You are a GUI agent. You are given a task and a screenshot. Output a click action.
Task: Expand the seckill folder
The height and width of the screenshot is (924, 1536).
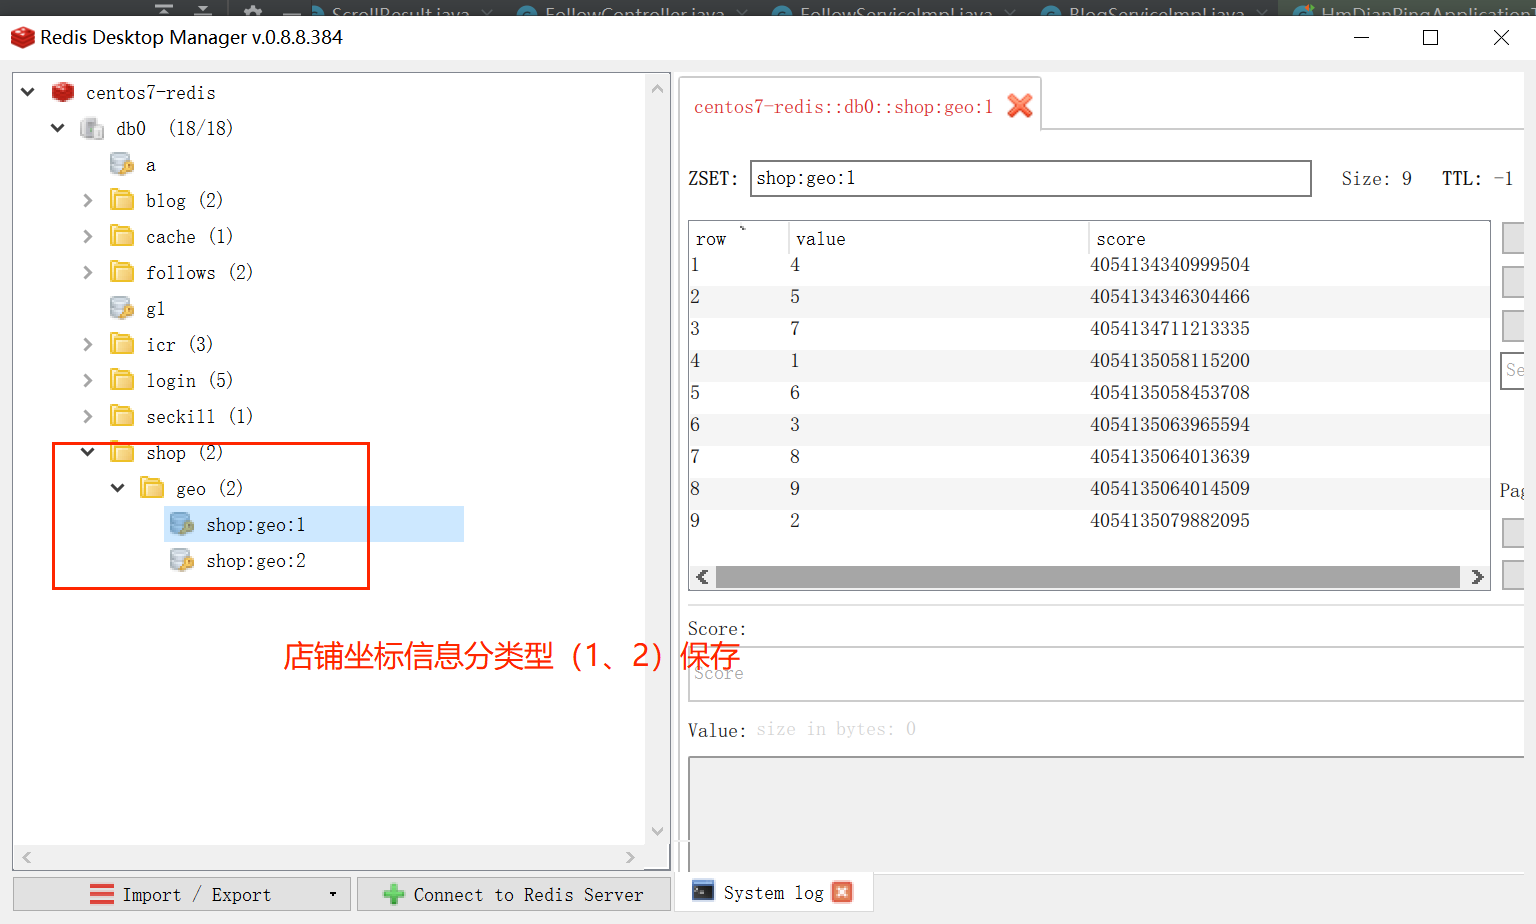point(88,416)
